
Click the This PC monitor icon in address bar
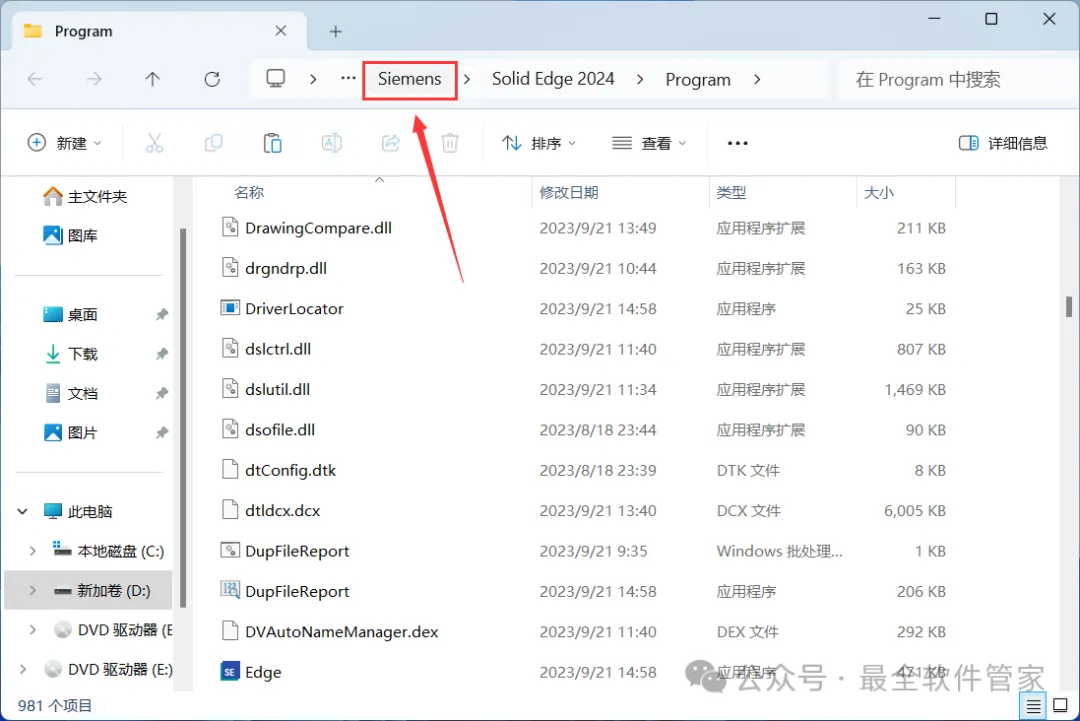(276, 79)
